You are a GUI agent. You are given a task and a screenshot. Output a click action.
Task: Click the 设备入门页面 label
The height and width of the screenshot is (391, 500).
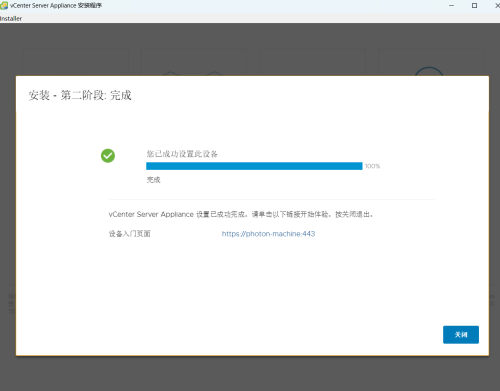coord(129,234)
